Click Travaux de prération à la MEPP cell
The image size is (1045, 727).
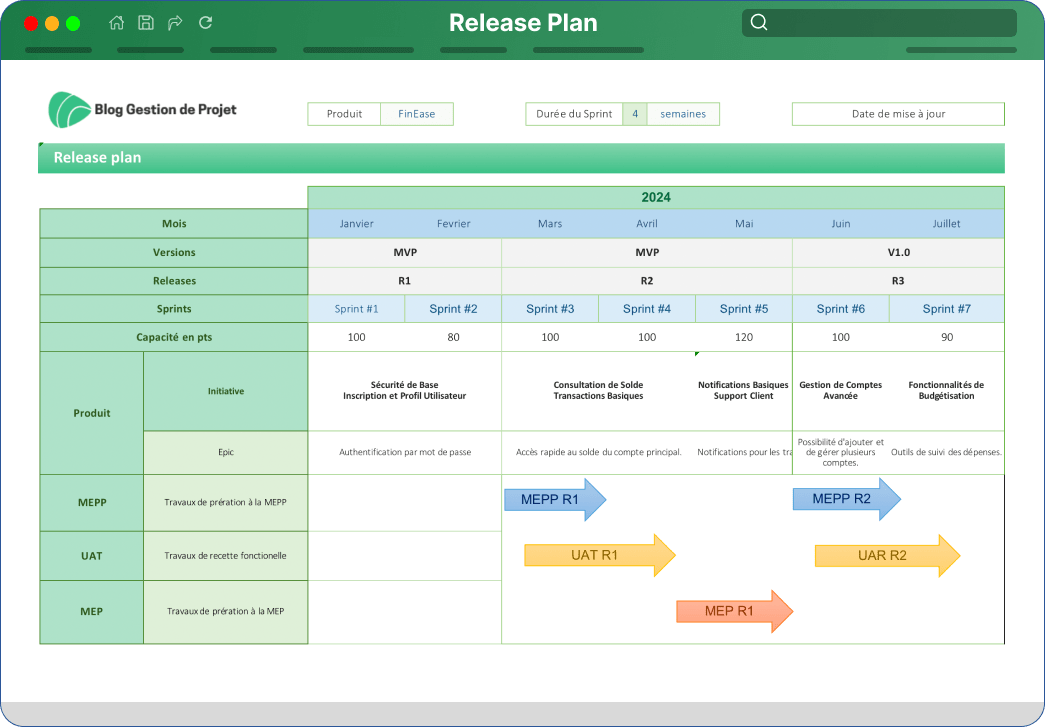coord(226,502)
